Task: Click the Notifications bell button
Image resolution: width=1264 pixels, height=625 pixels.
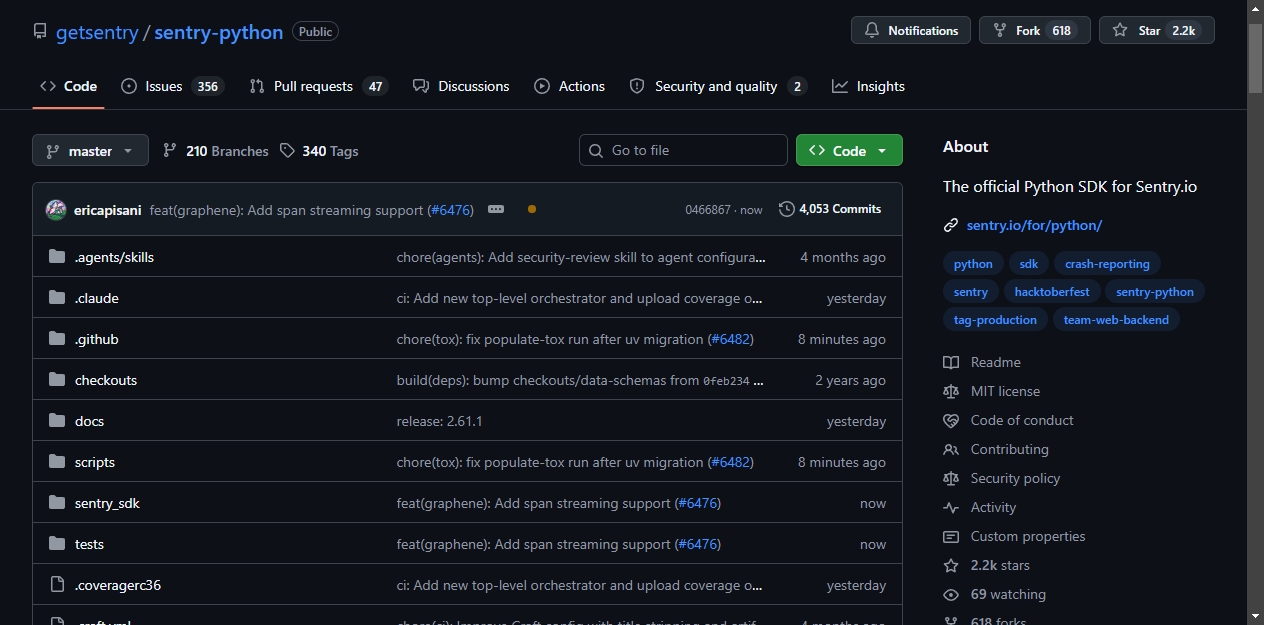Action: click(x=911, y=31)
